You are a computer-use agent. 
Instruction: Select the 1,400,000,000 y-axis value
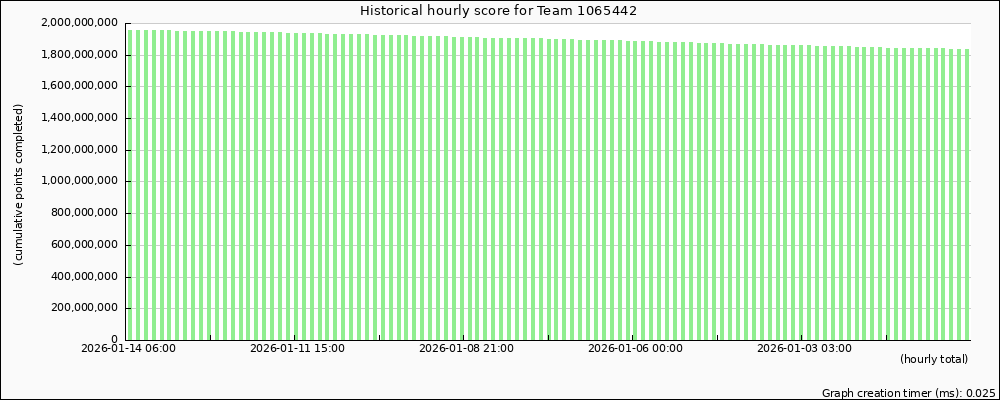pyautogui.click(x=80, y=118)
